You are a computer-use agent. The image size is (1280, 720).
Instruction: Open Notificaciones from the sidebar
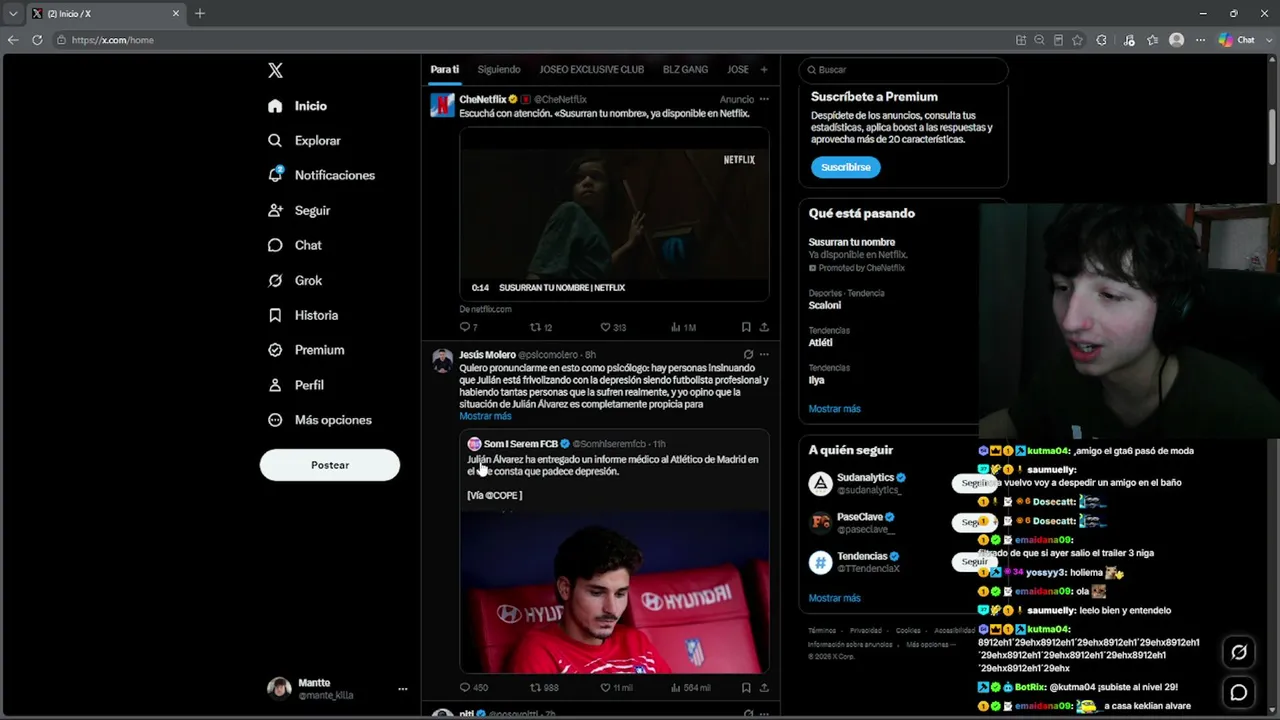tap(321, 175)
